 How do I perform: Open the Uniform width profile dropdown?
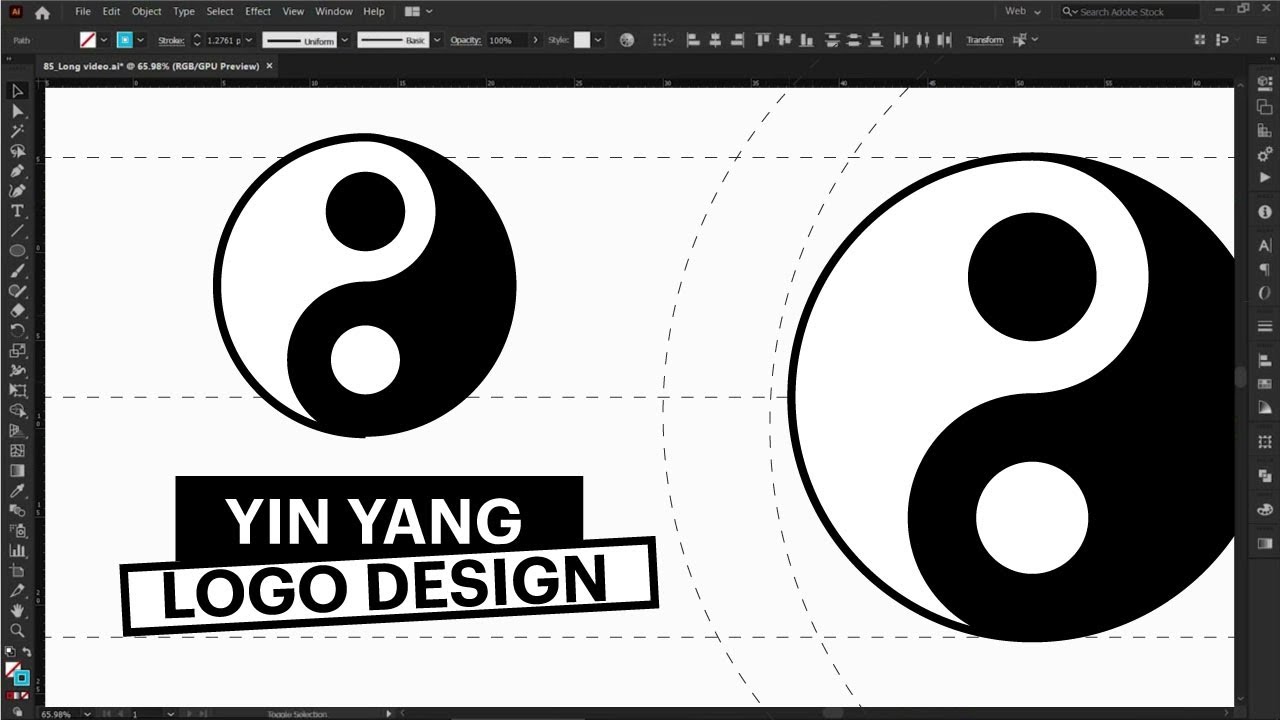[x=345, y=40]
